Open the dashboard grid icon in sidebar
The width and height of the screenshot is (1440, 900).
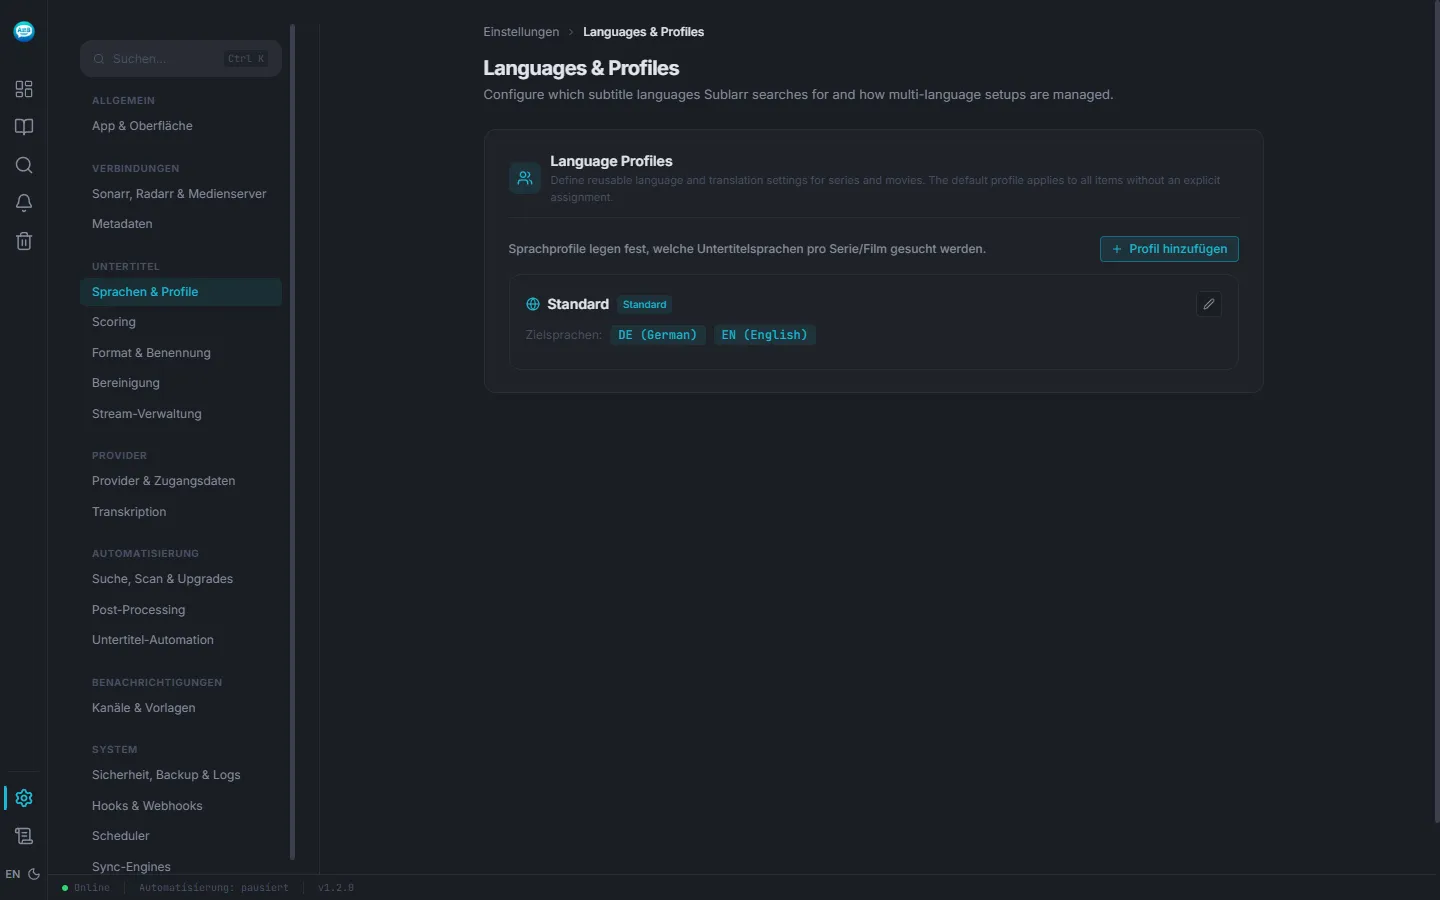point(24,89)
